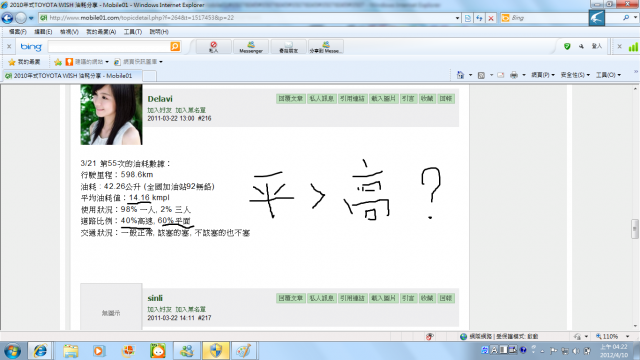640x360 pixels.
Task: Open the 工具(O) command bar menu
Action: [608, 75]
